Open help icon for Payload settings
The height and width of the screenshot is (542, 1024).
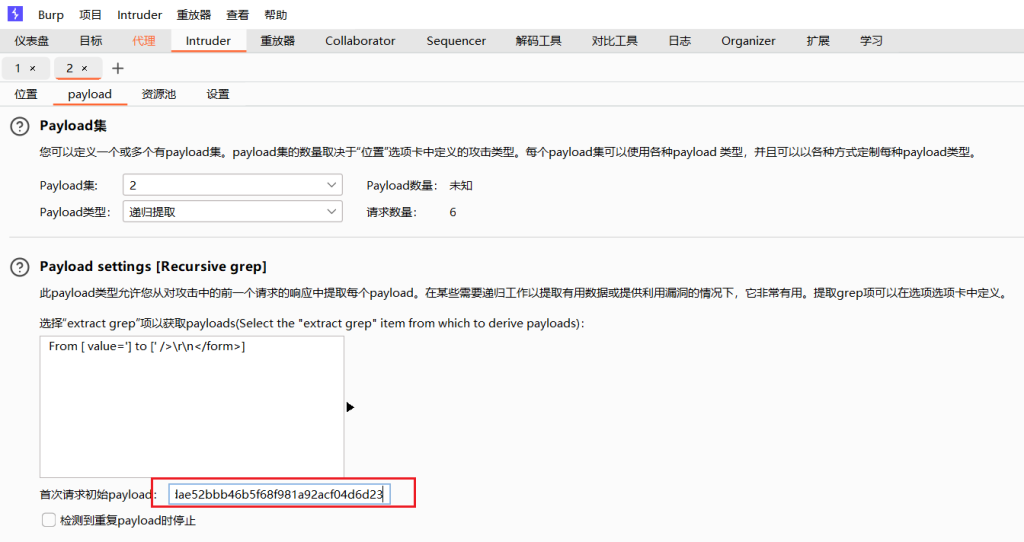coord(19,267)
